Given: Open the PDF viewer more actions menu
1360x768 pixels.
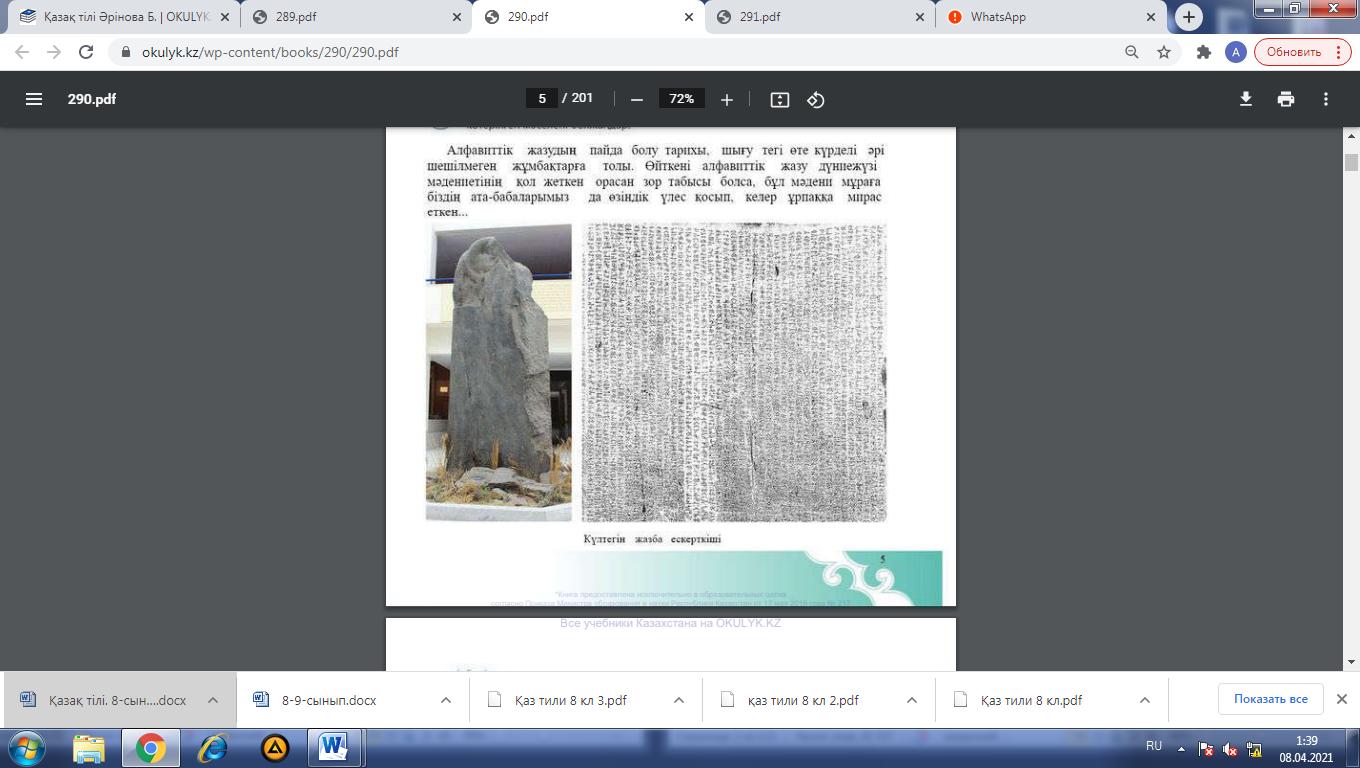Looking at the screenshot, I should pyautogui.click(x=1326, y=99).
